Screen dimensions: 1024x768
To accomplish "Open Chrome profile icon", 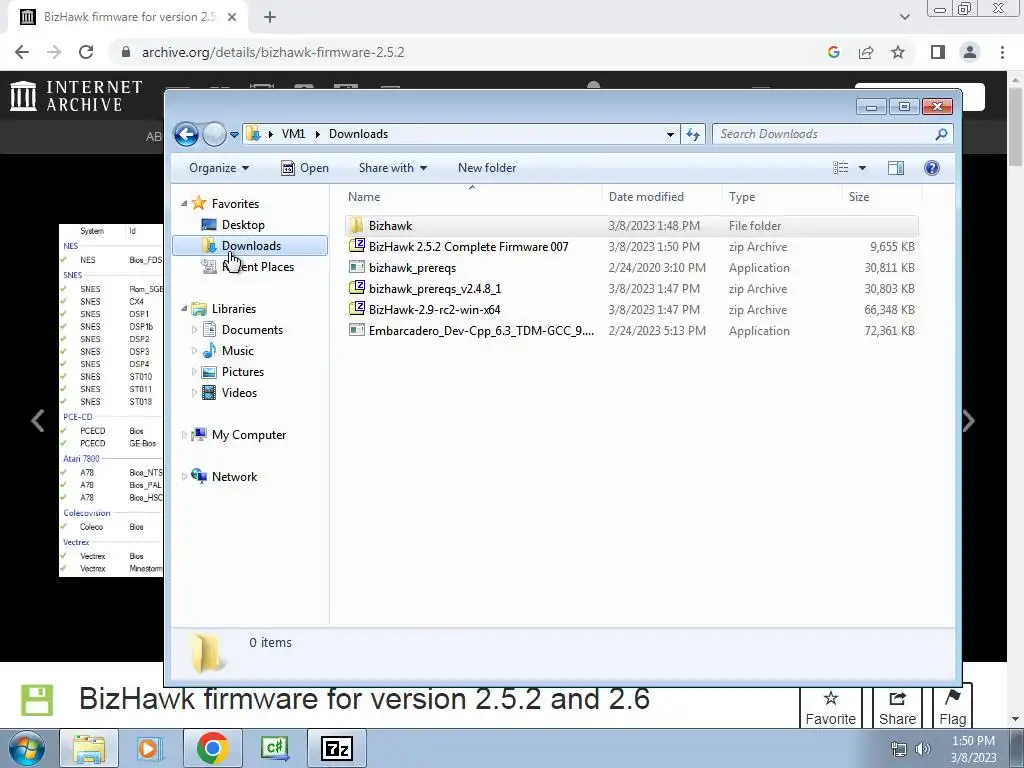I will (970, 52).
